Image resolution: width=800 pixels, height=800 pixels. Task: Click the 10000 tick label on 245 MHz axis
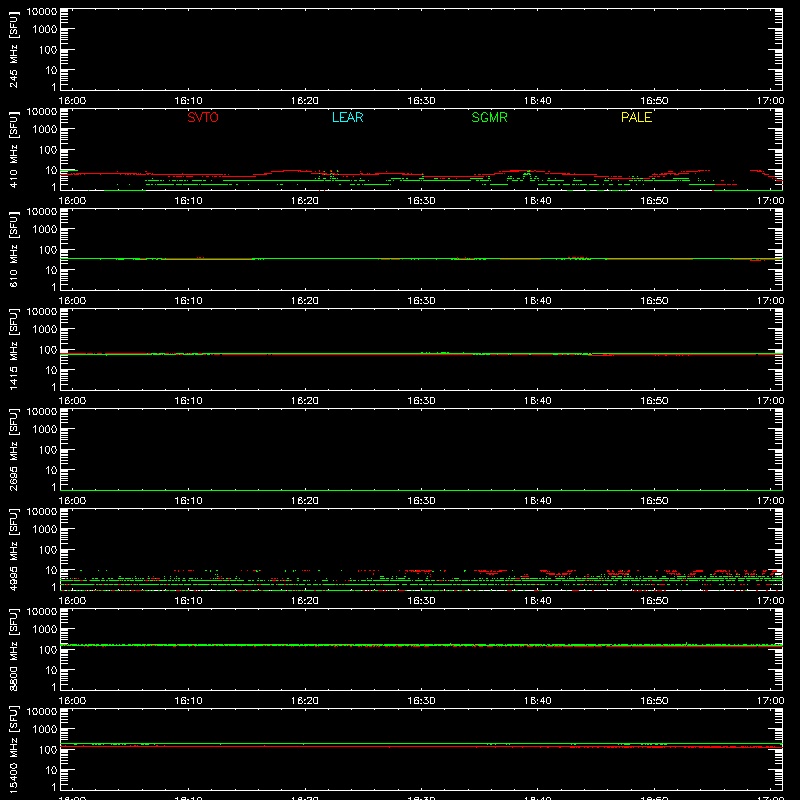tap(42, 11)
